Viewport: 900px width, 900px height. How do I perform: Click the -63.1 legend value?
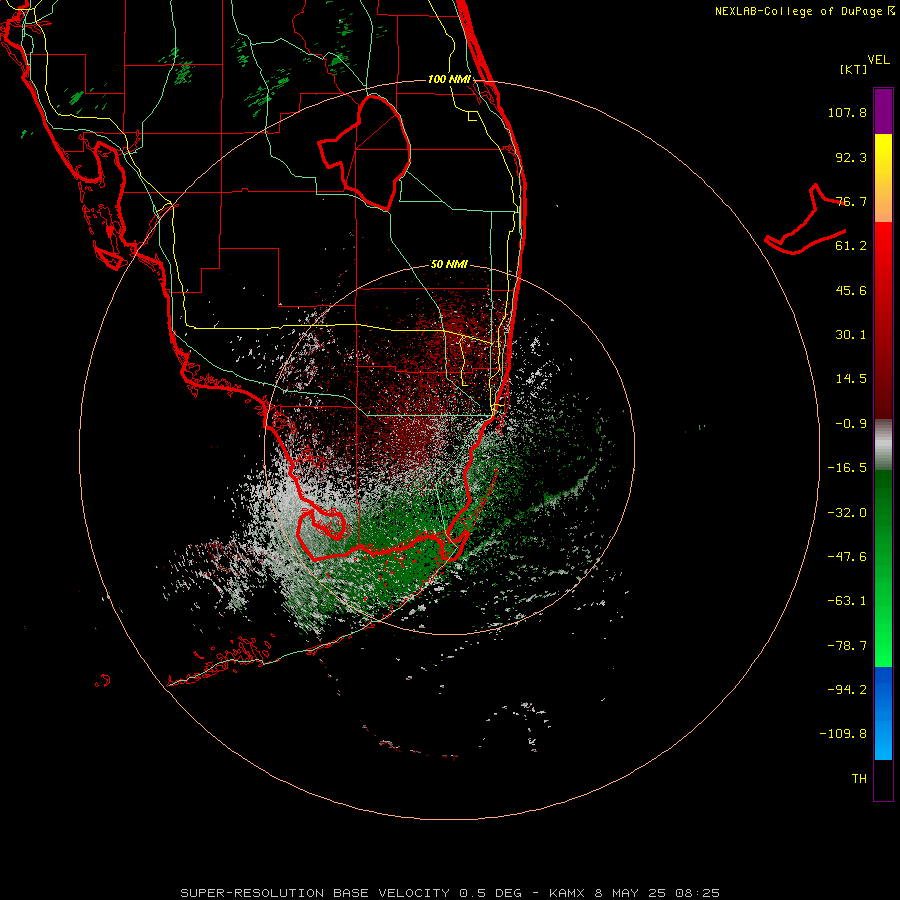(x=847, y=601)
